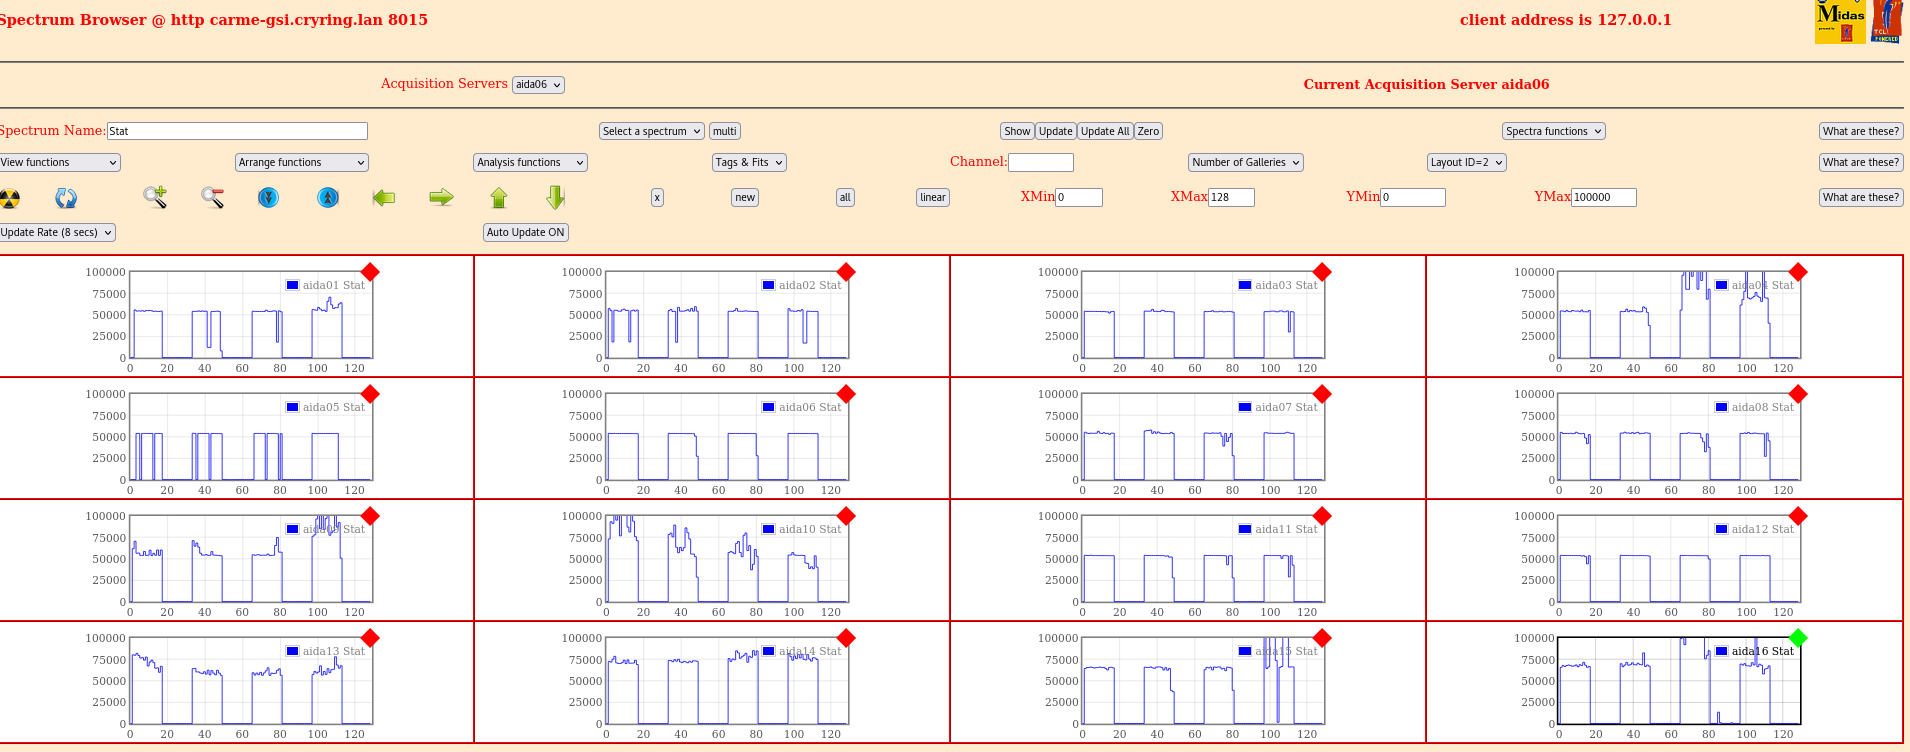Open the Analysis functions menu
Image resolution: width=1910 pixels, height=752 pixels.
coord(530,163)
